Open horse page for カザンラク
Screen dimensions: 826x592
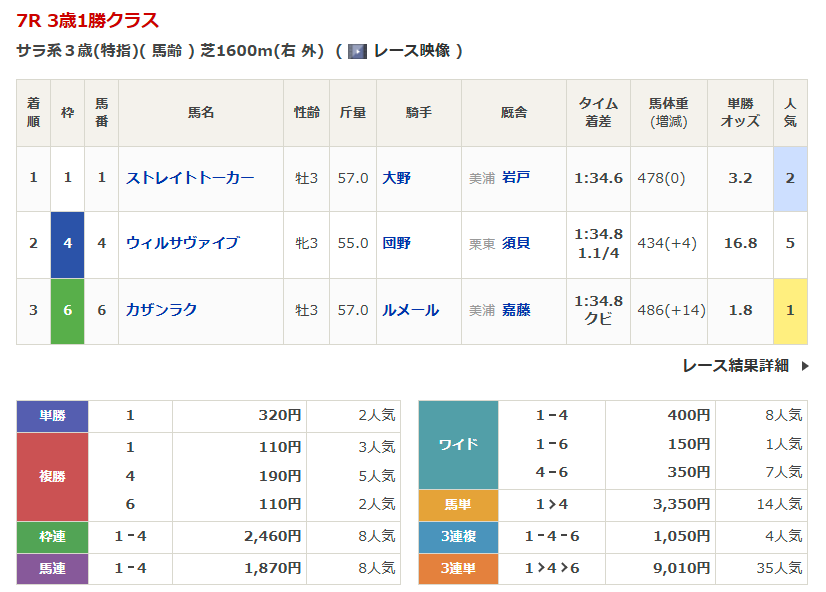[x=161, y=310]
